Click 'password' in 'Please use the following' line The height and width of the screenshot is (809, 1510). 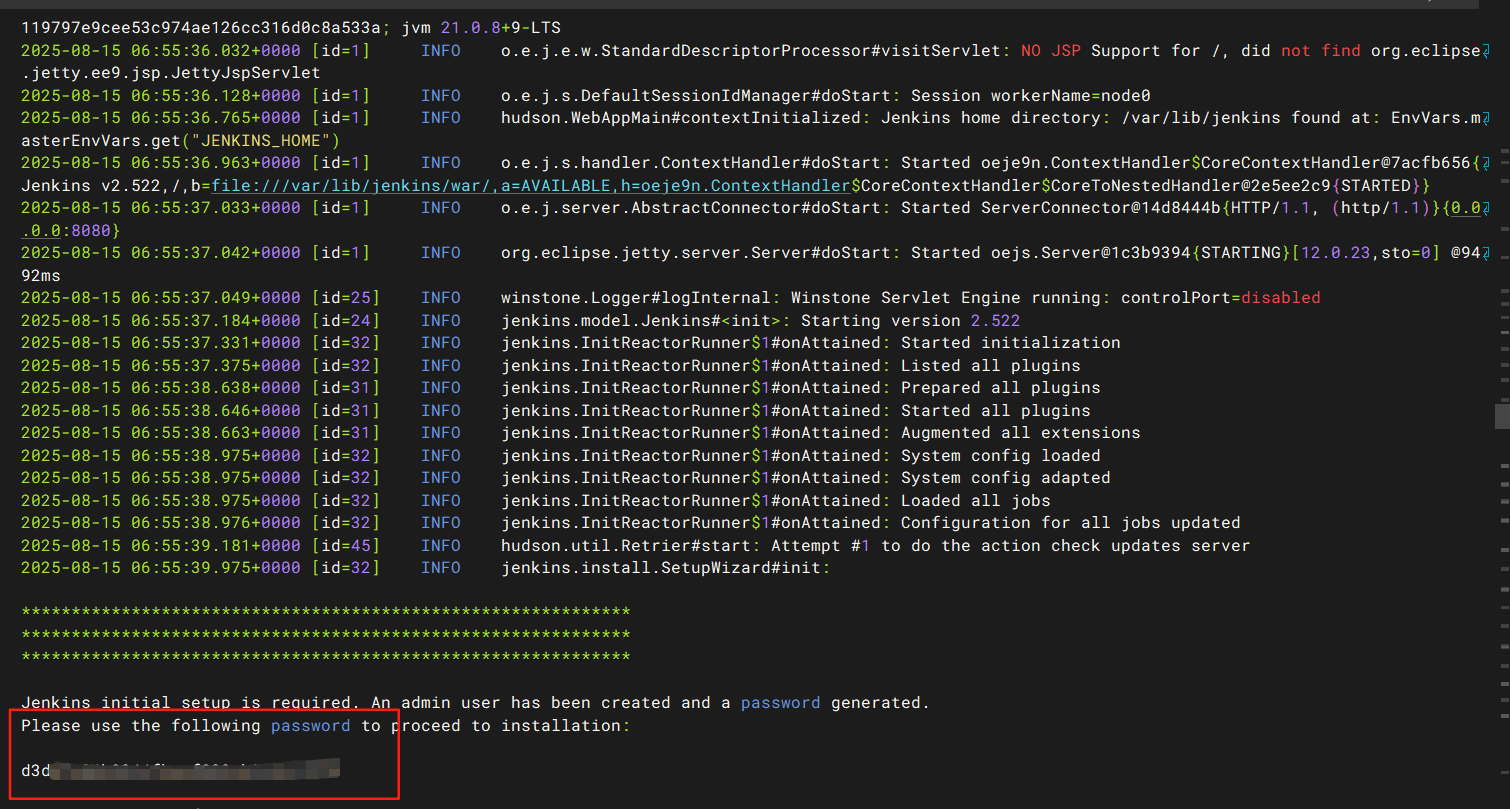click(311, 726)
